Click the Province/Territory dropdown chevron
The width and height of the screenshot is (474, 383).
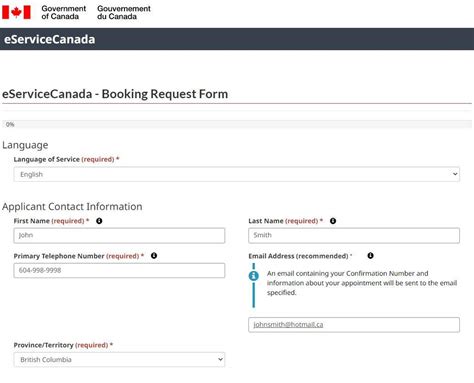click(220, 359)
